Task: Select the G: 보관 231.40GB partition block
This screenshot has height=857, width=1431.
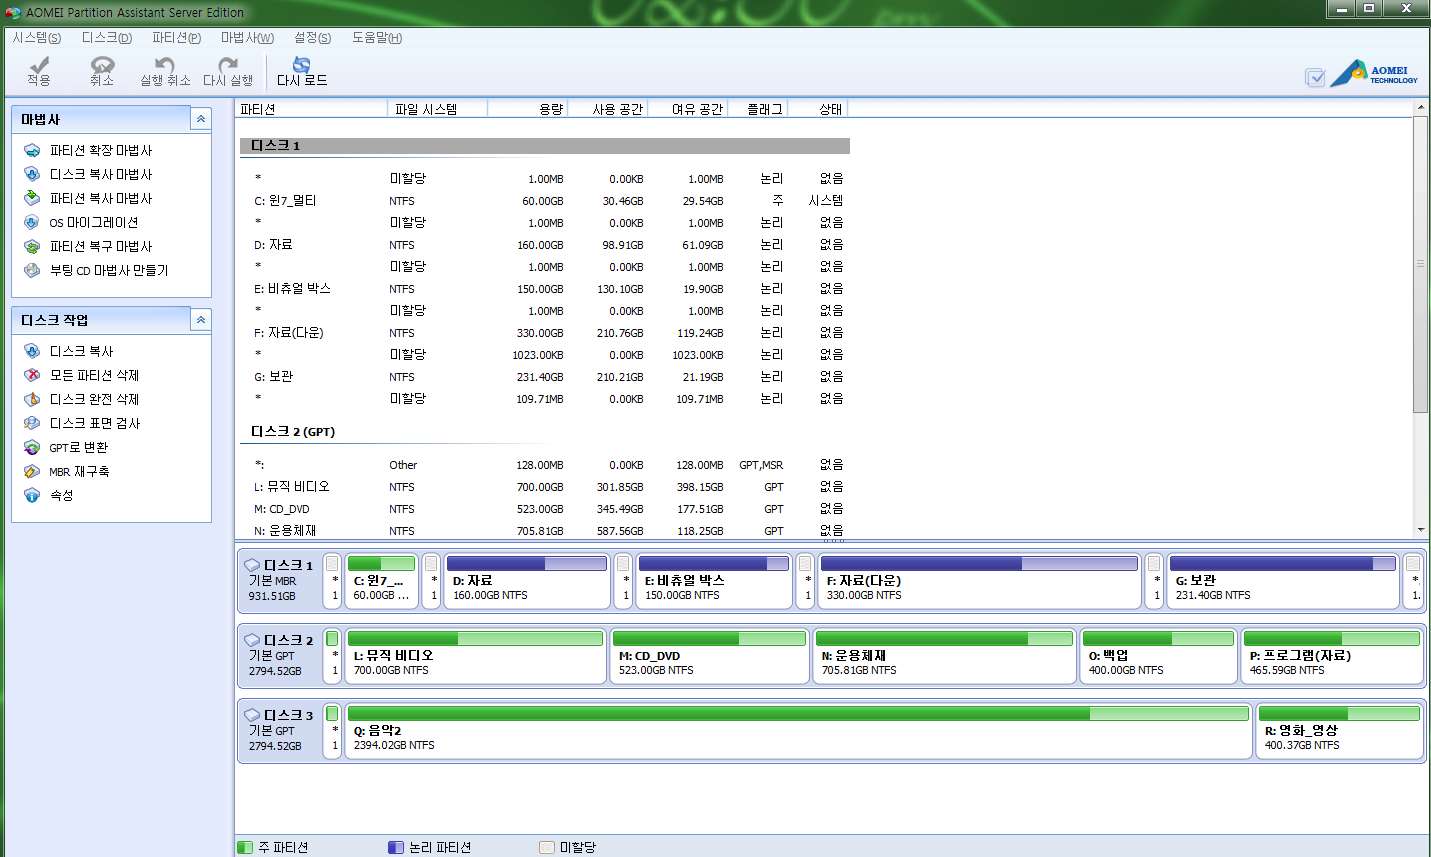Action: coord(1282,581)
